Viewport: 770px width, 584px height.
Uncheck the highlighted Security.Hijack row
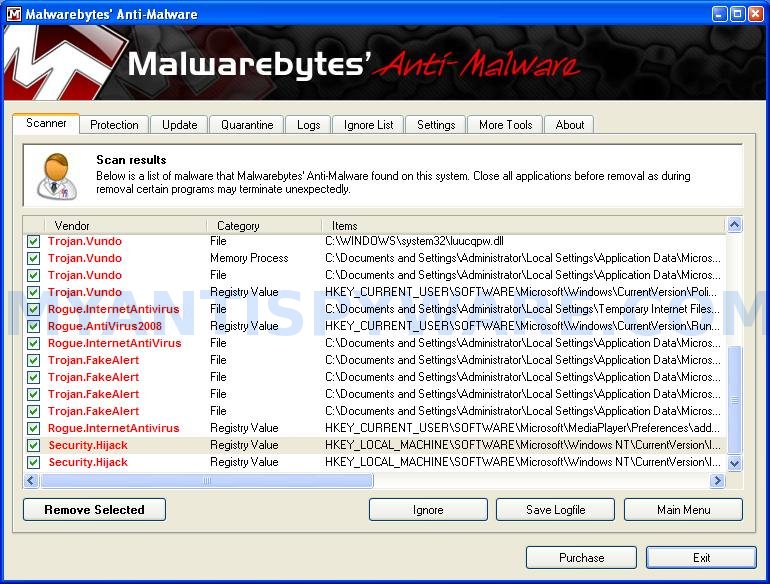(33, 445)
